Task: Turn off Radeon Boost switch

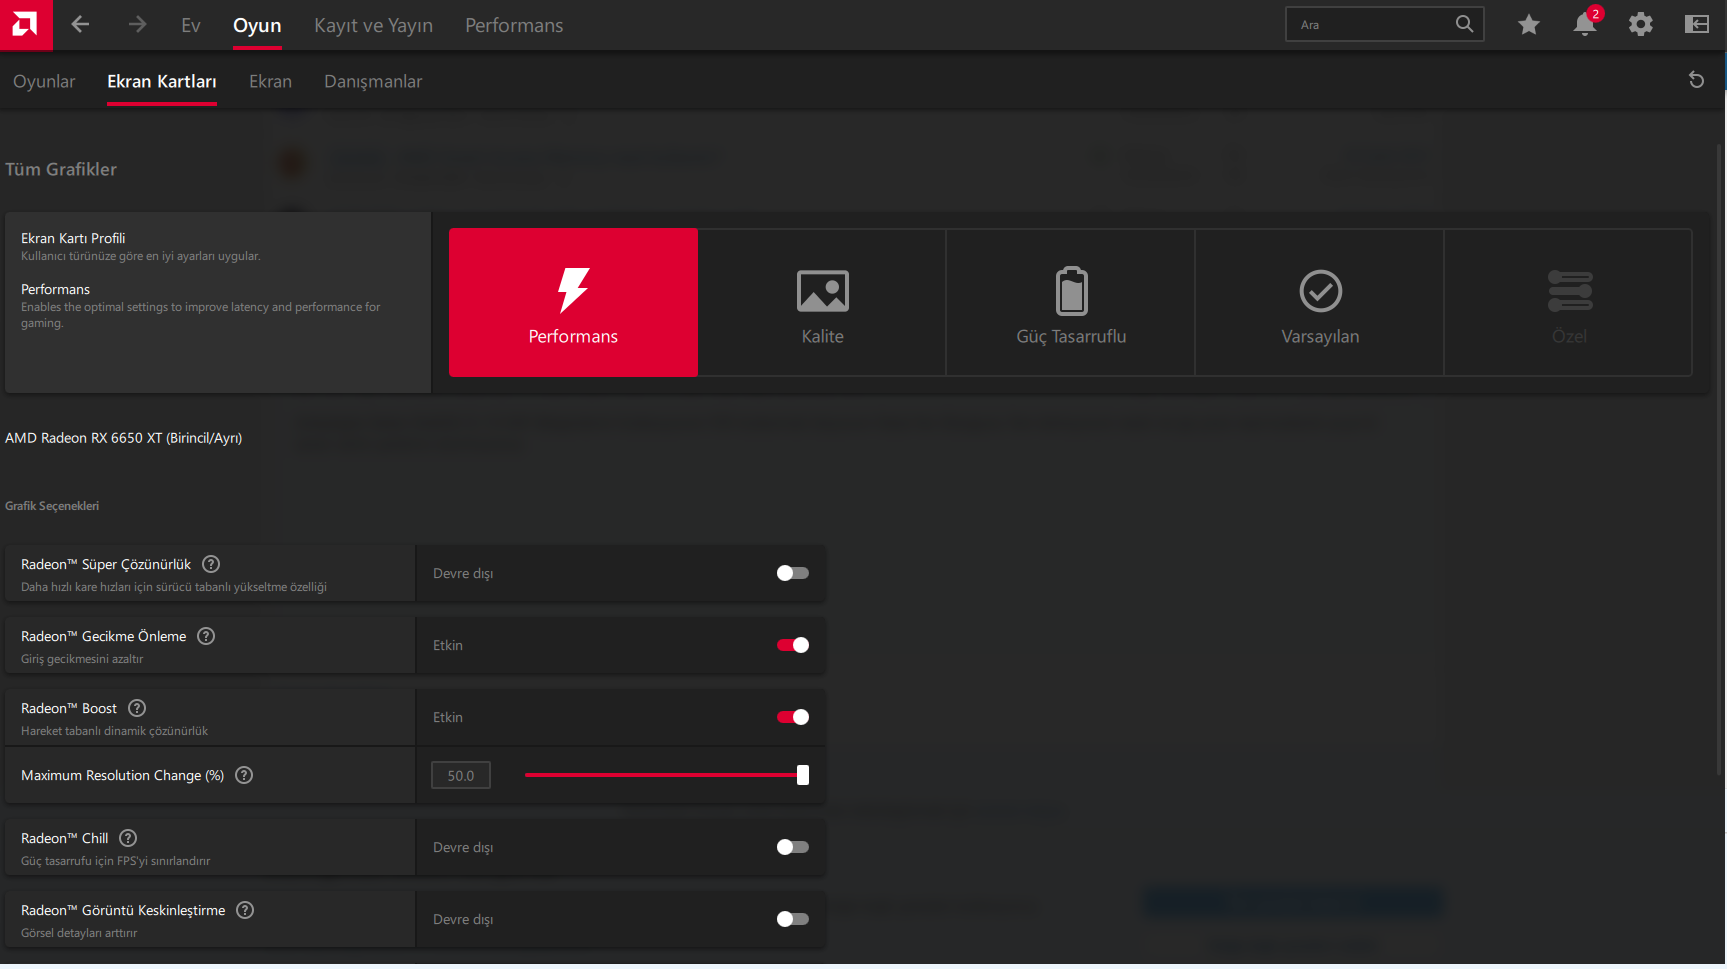Action: click(x=793, y=717)
